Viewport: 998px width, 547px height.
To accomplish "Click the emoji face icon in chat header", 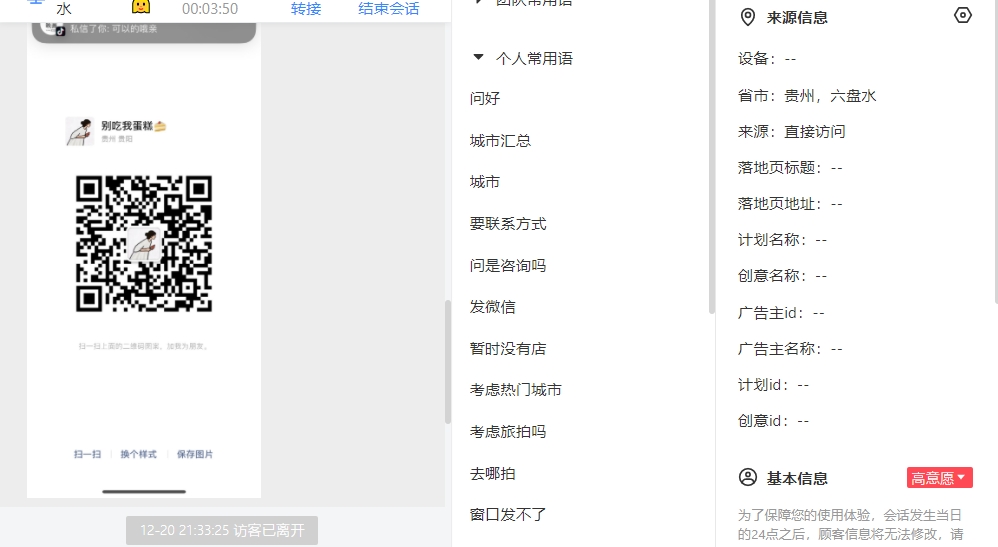I will [x=141, y=7].
